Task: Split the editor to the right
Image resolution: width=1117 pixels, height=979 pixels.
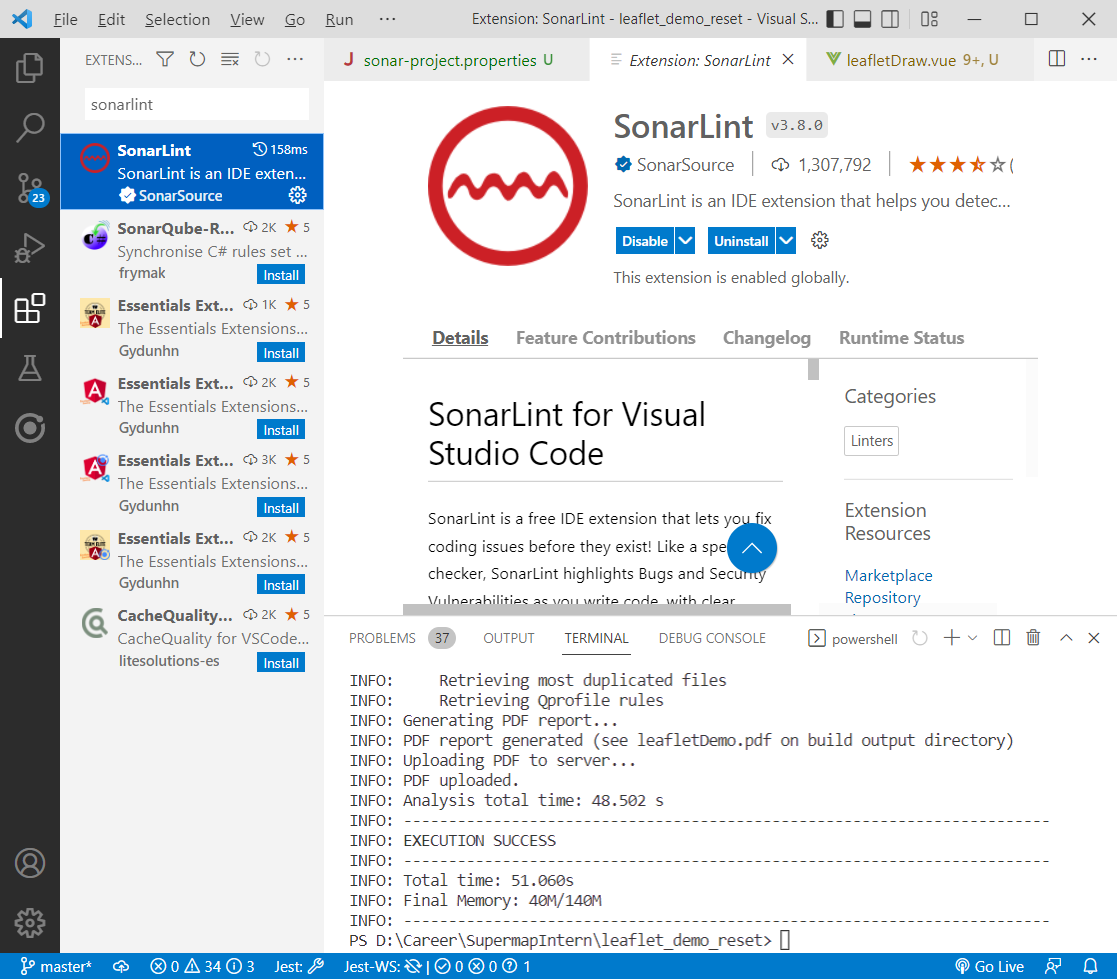Action: [1057, 59]
